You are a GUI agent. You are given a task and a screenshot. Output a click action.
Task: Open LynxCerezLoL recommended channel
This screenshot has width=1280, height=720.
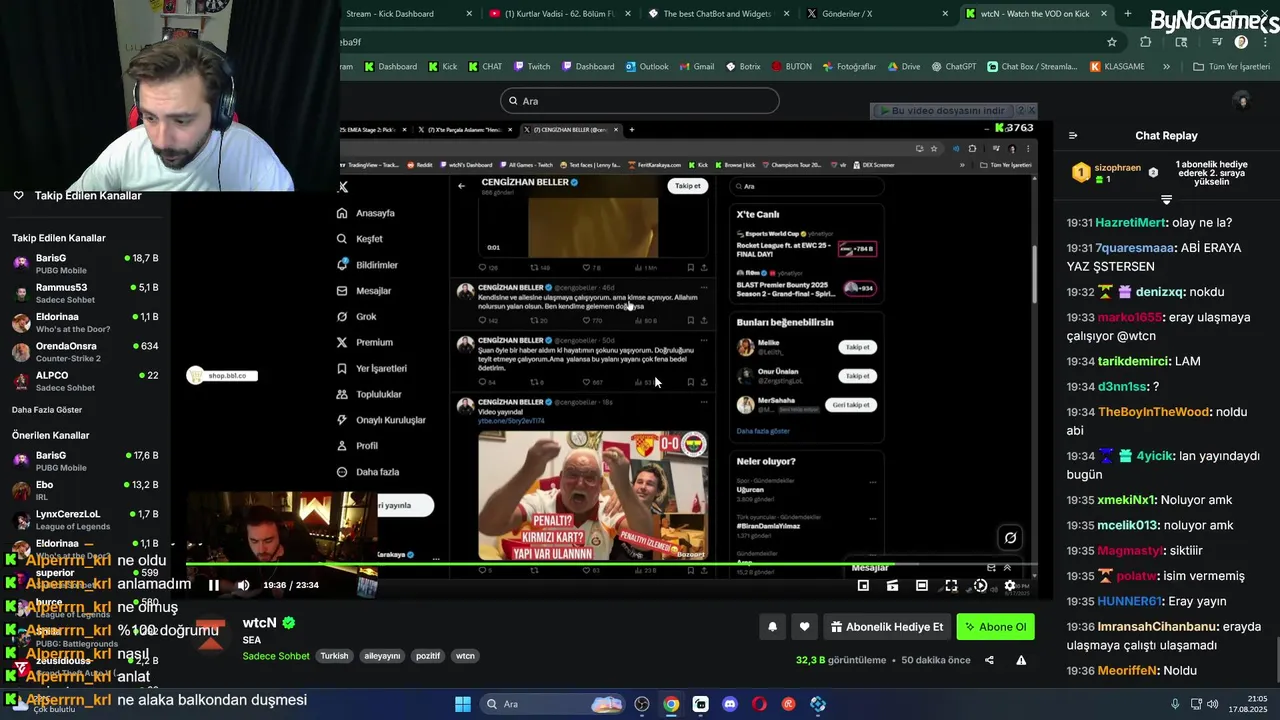pyautogui.click(x=85, y=520)
